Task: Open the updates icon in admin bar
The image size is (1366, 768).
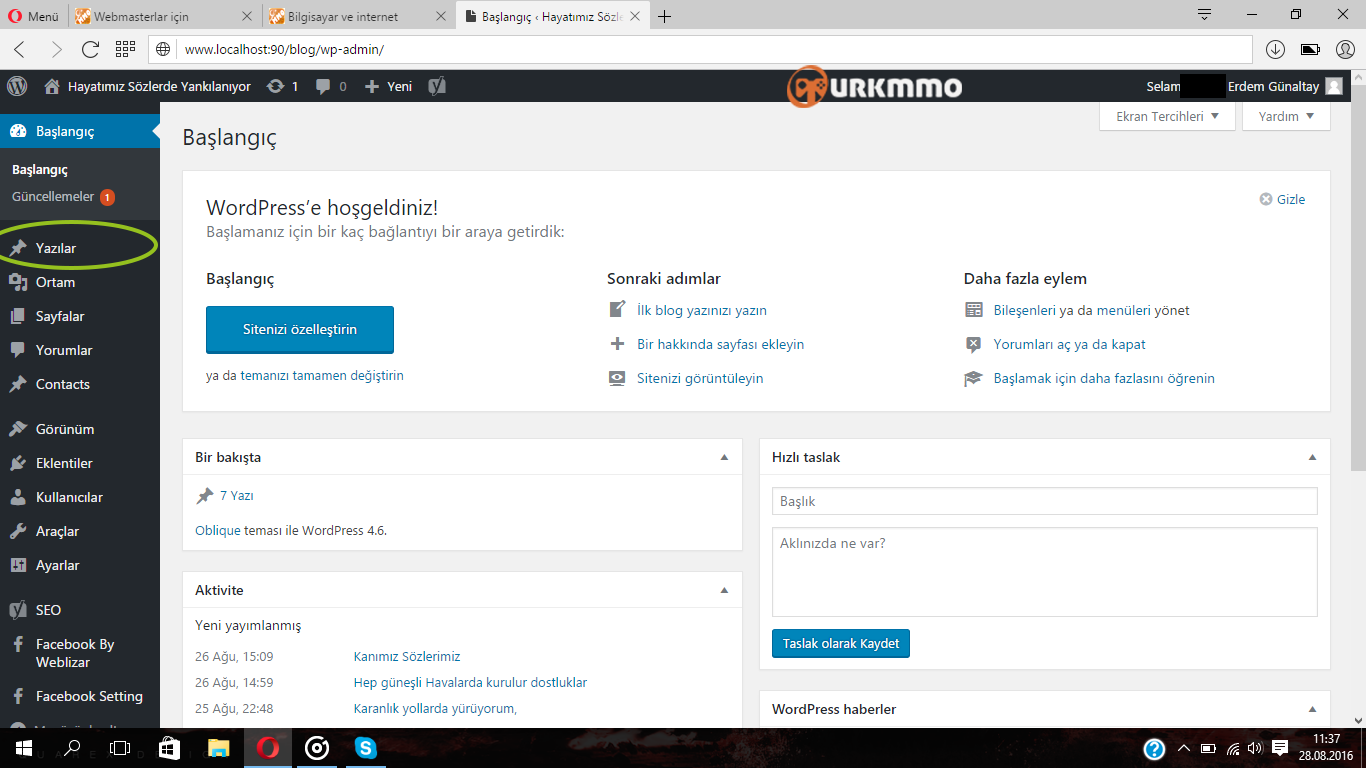Action: point(276,87)
